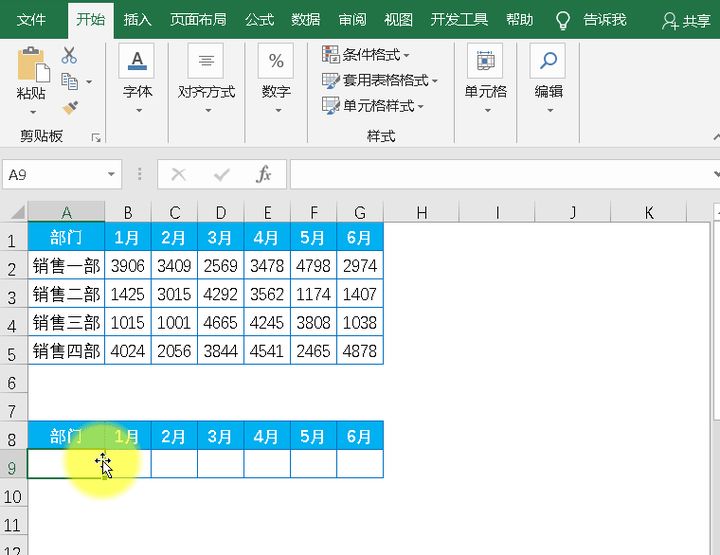Image resolution: width=720 pixels, height=555 pixels.
Task: Click the Cut scissors icon
Action: point(69,56)
